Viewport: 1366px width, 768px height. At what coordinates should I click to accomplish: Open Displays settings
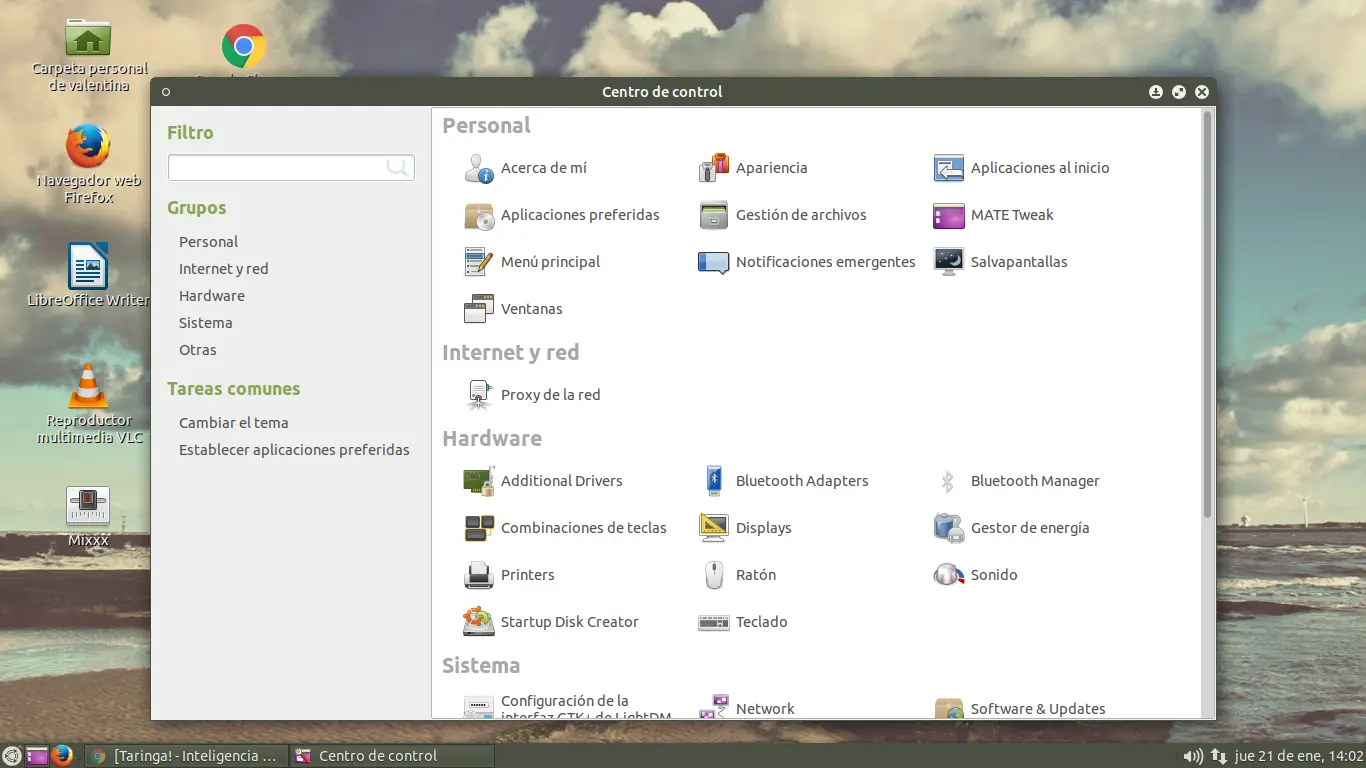(745, 528)
